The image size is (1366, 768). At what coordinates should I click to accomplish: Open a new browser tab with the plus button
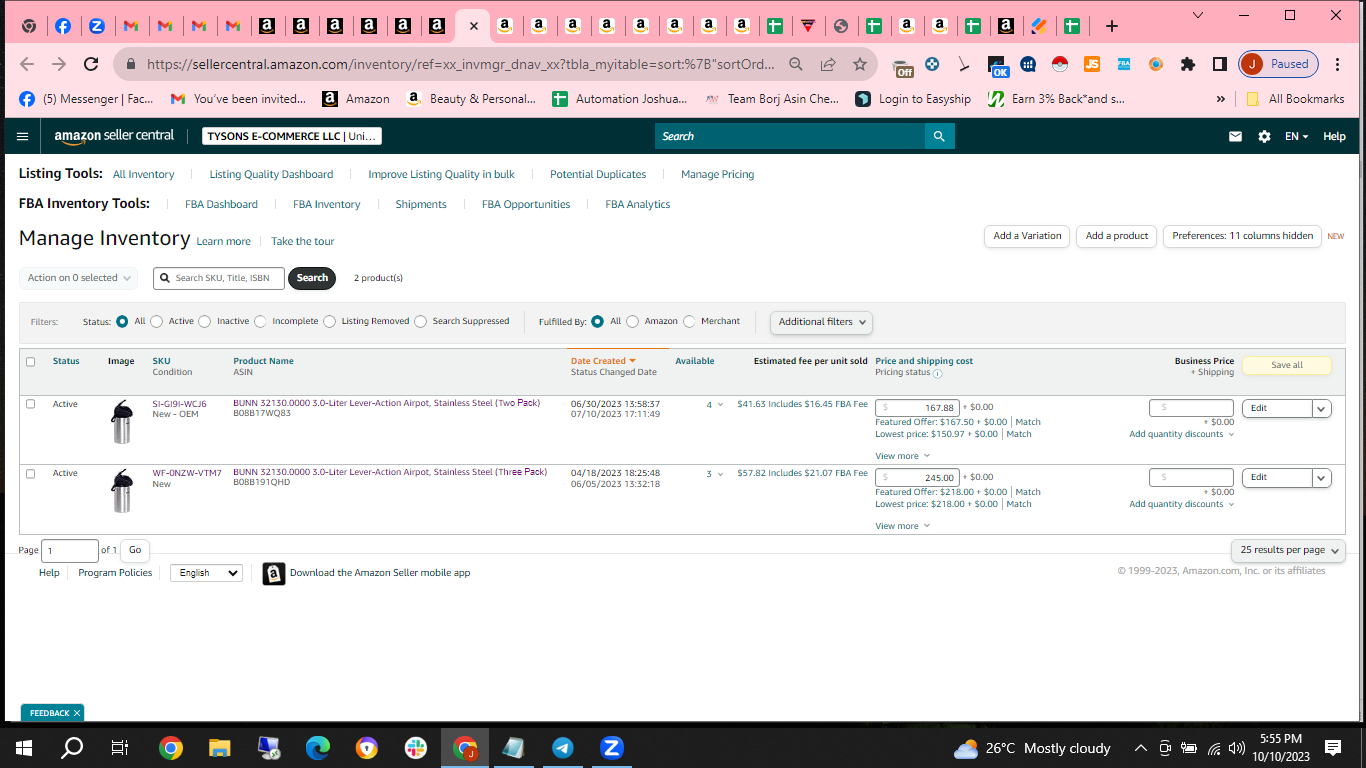click(x=1111, y=26)
